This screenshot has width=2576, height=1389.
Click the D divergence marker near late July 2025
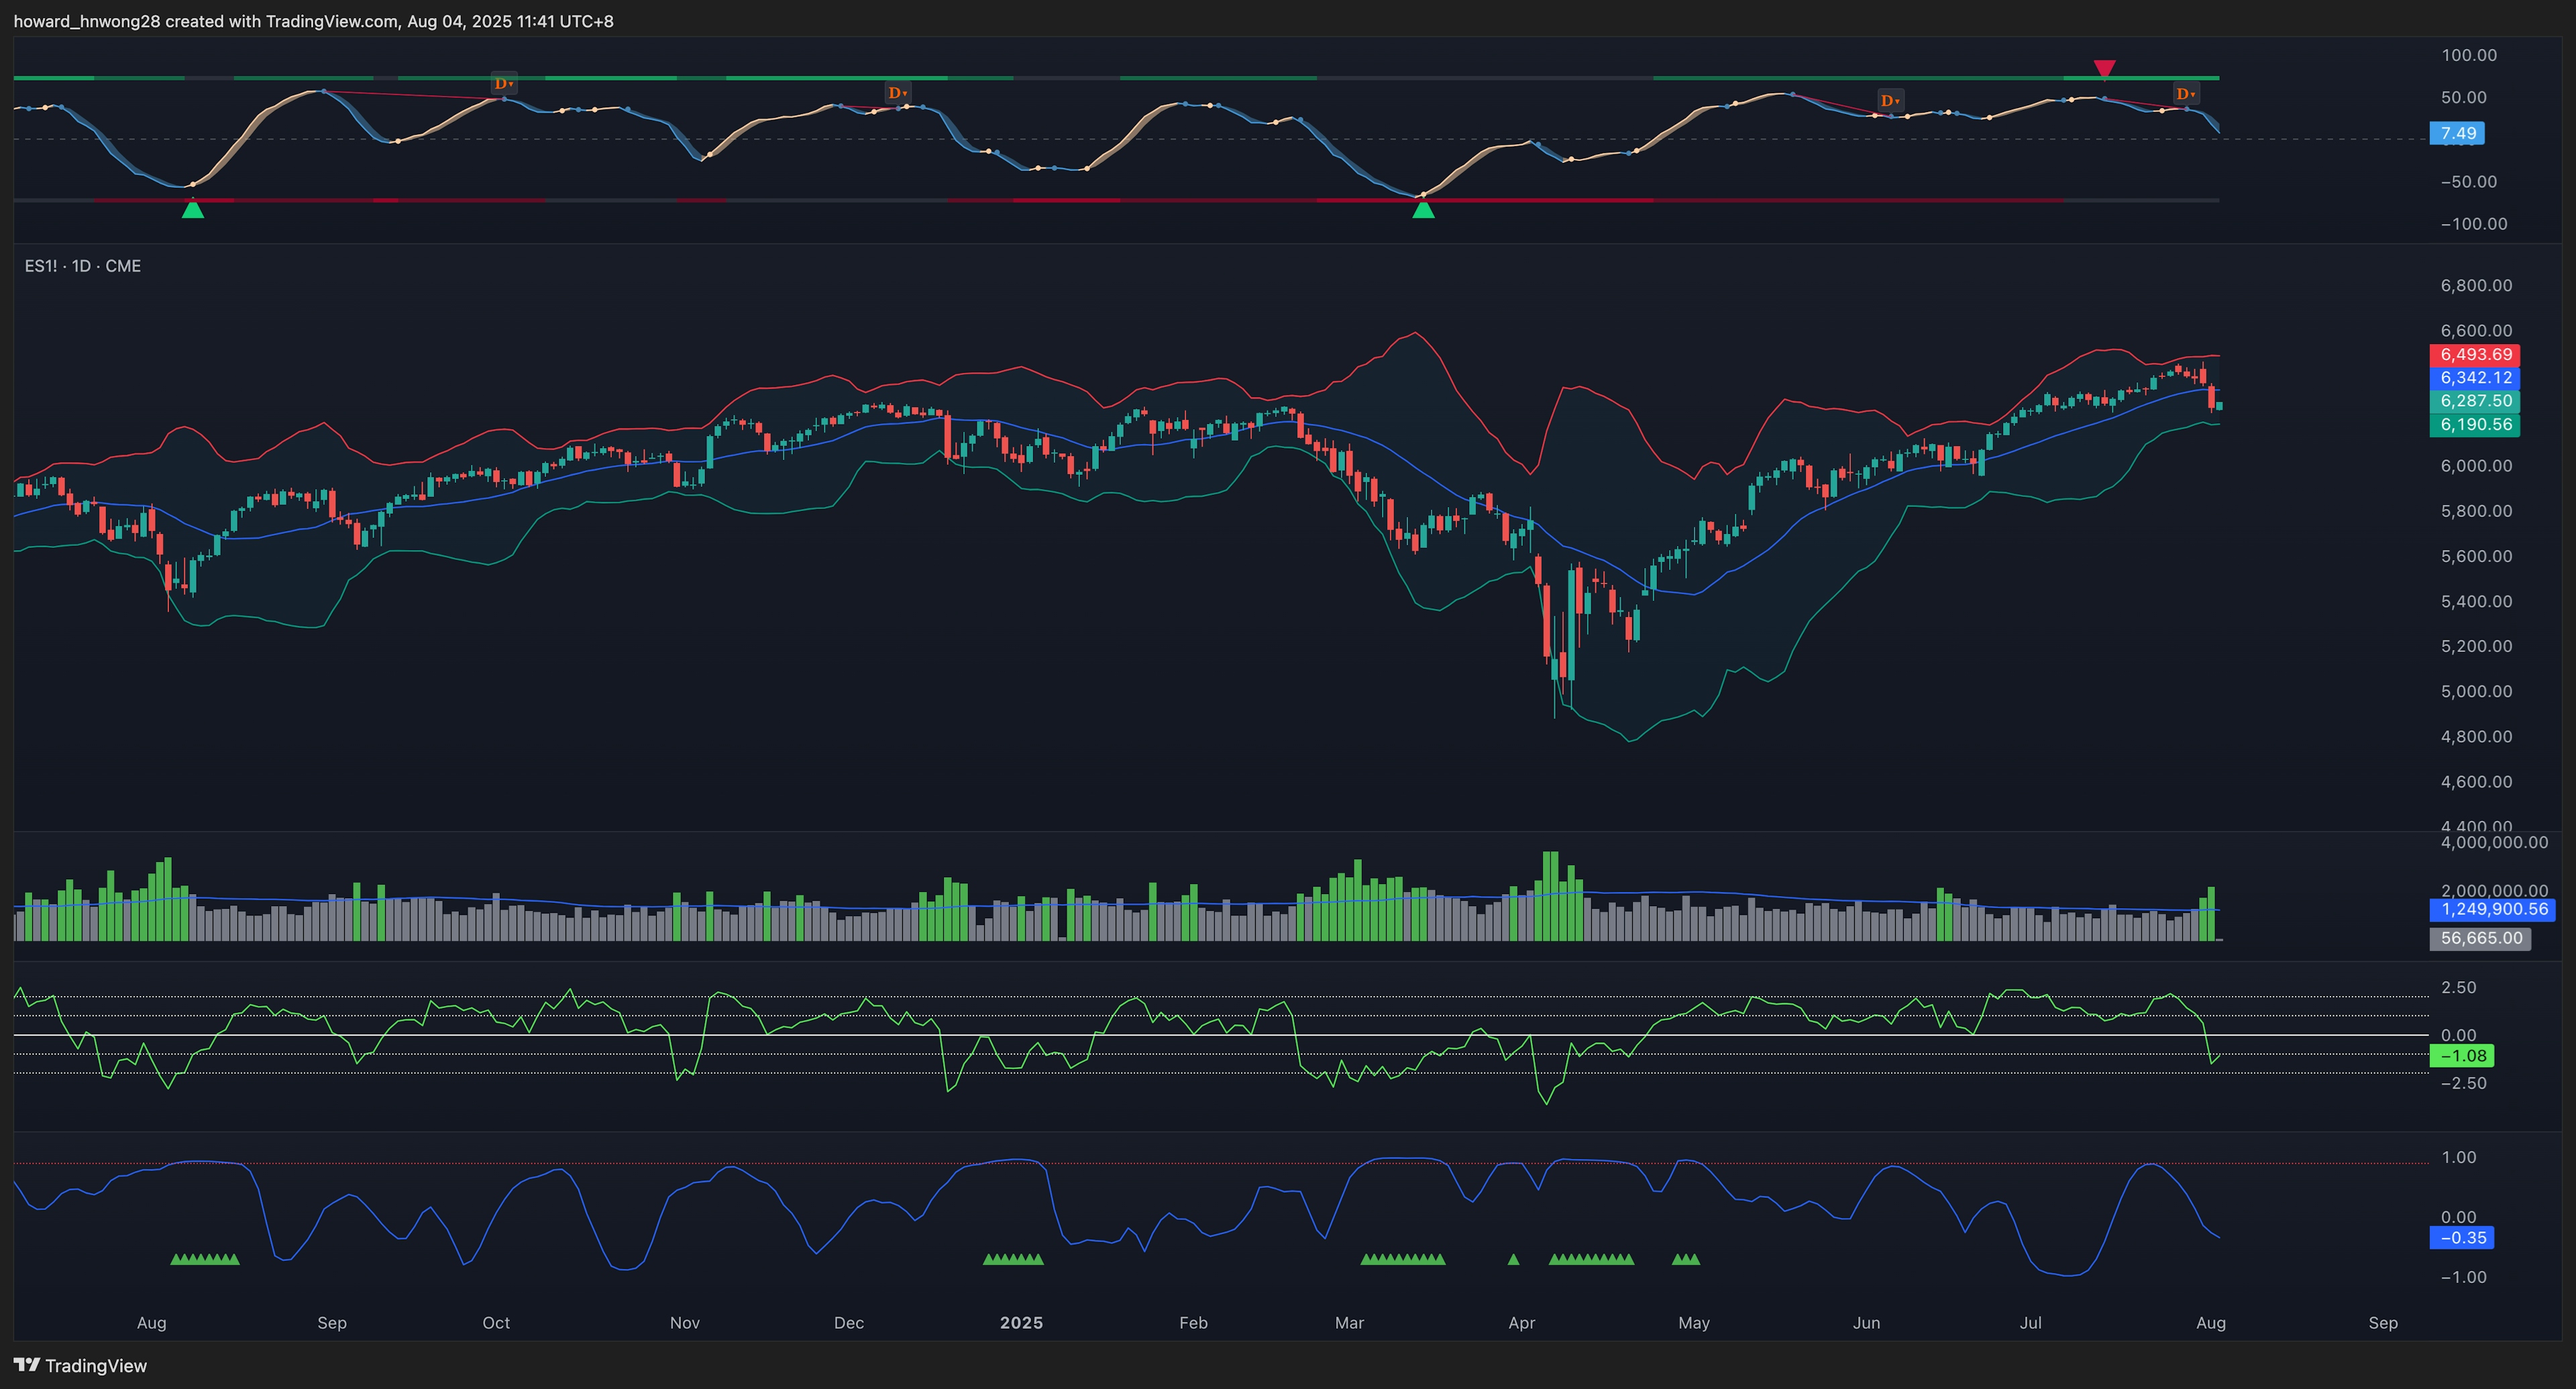coord(2185,94)
